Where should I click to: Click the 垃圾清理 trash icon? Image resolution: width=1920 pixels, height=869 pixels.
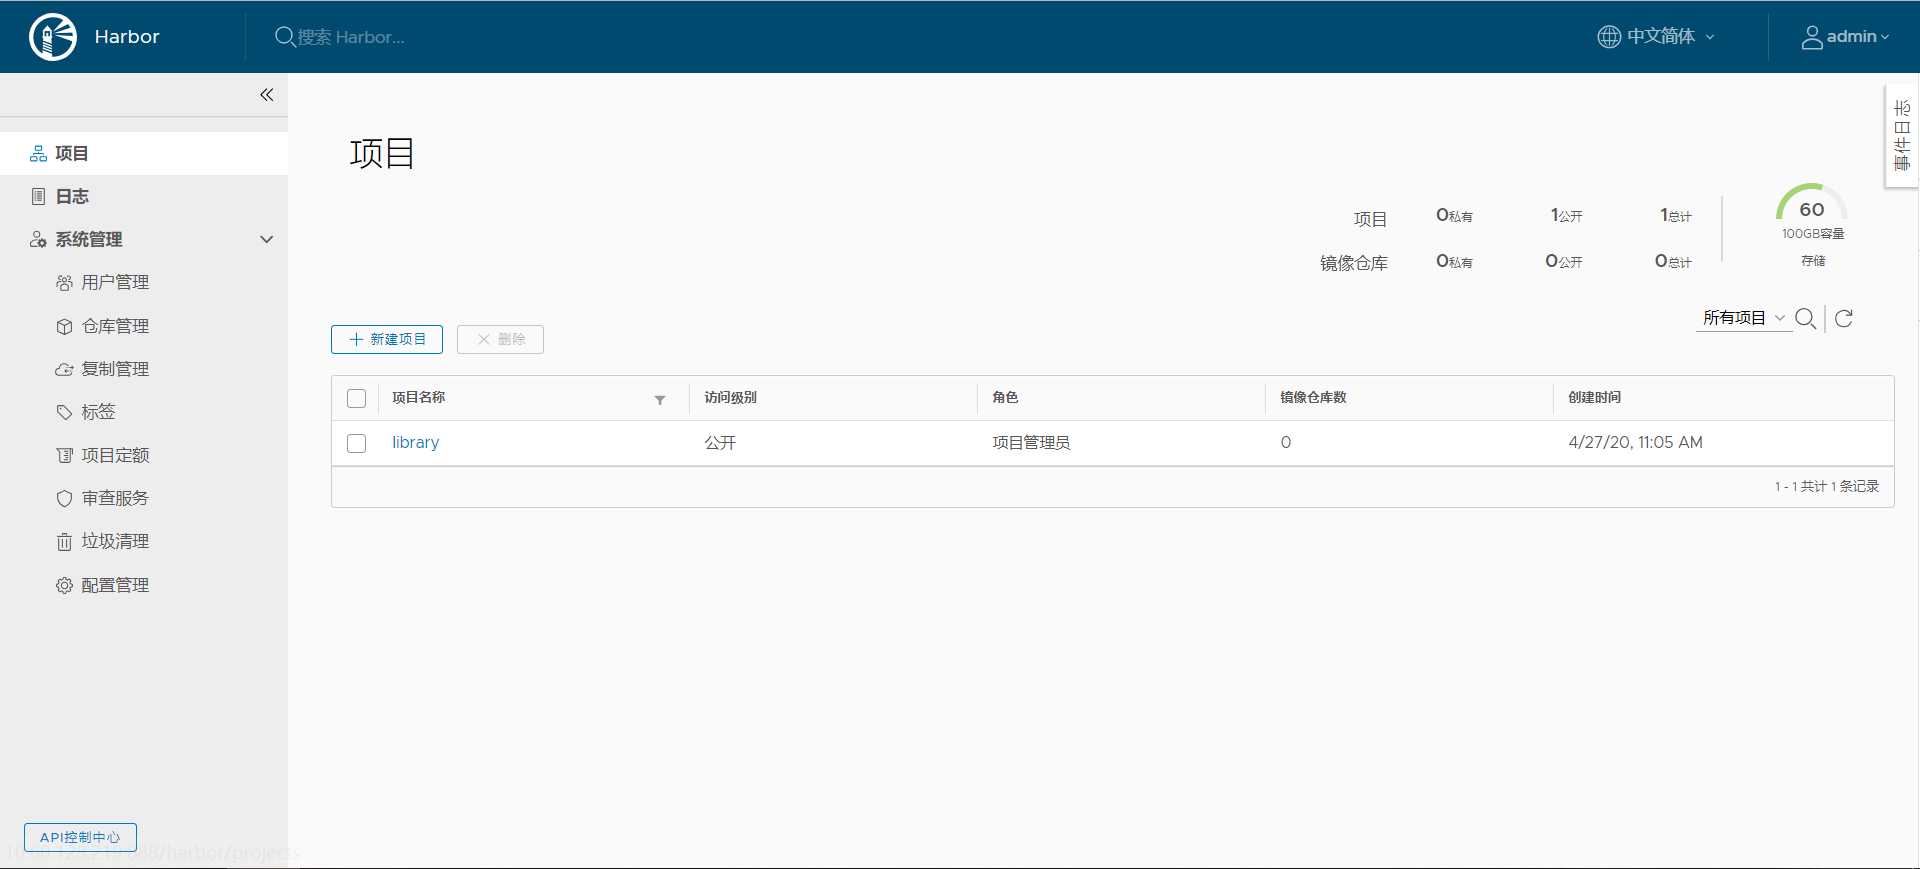pyautogui.click(x=64, y=541)
